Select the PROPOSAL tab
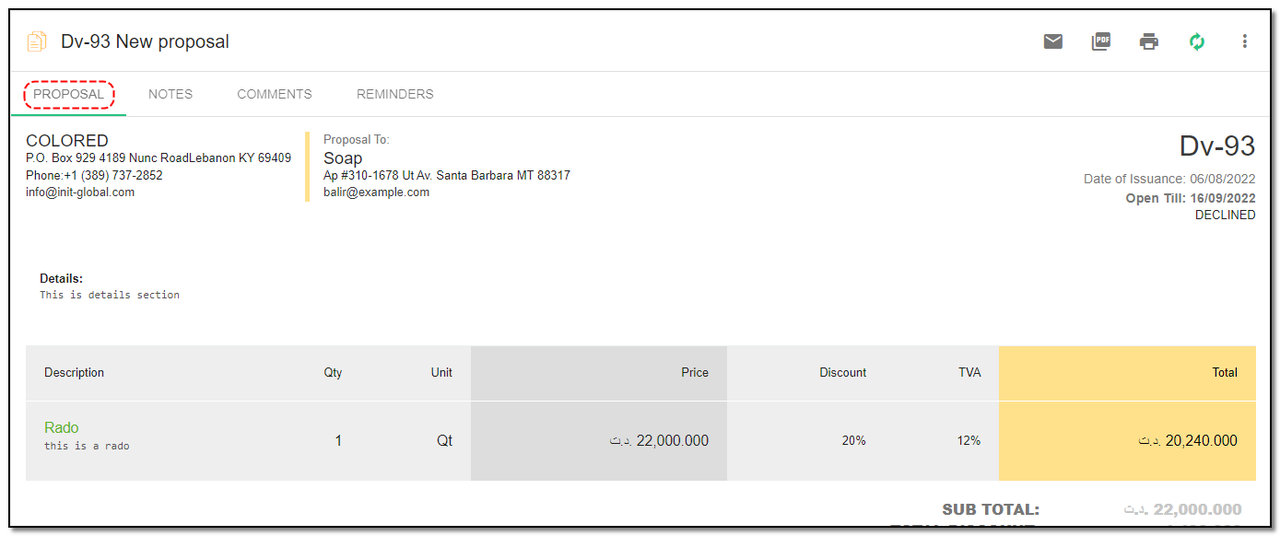1280x536 pixels. tap(69, 94)
